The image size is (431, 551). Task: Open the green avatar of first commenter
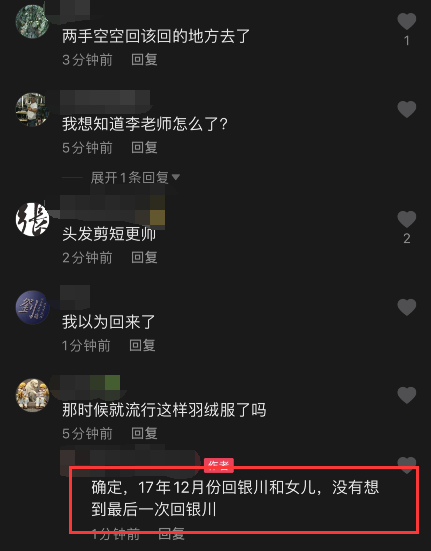32,22
